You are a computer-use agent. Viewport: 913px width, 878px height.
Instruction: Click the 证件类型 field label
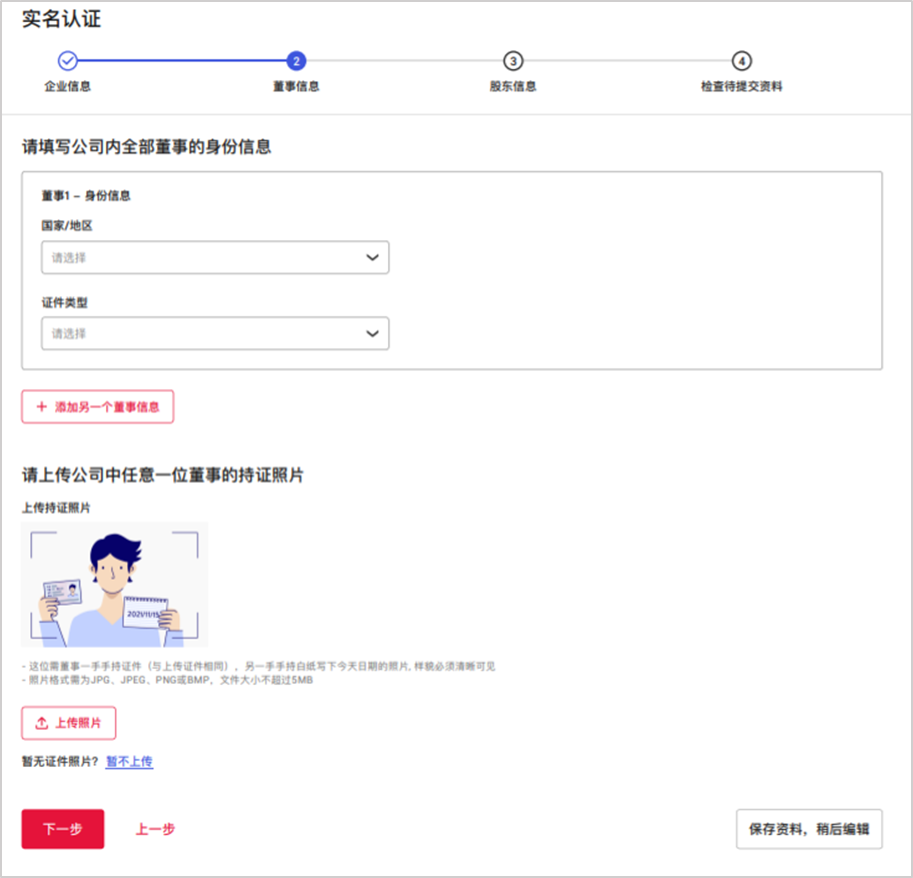coord(65,303)
